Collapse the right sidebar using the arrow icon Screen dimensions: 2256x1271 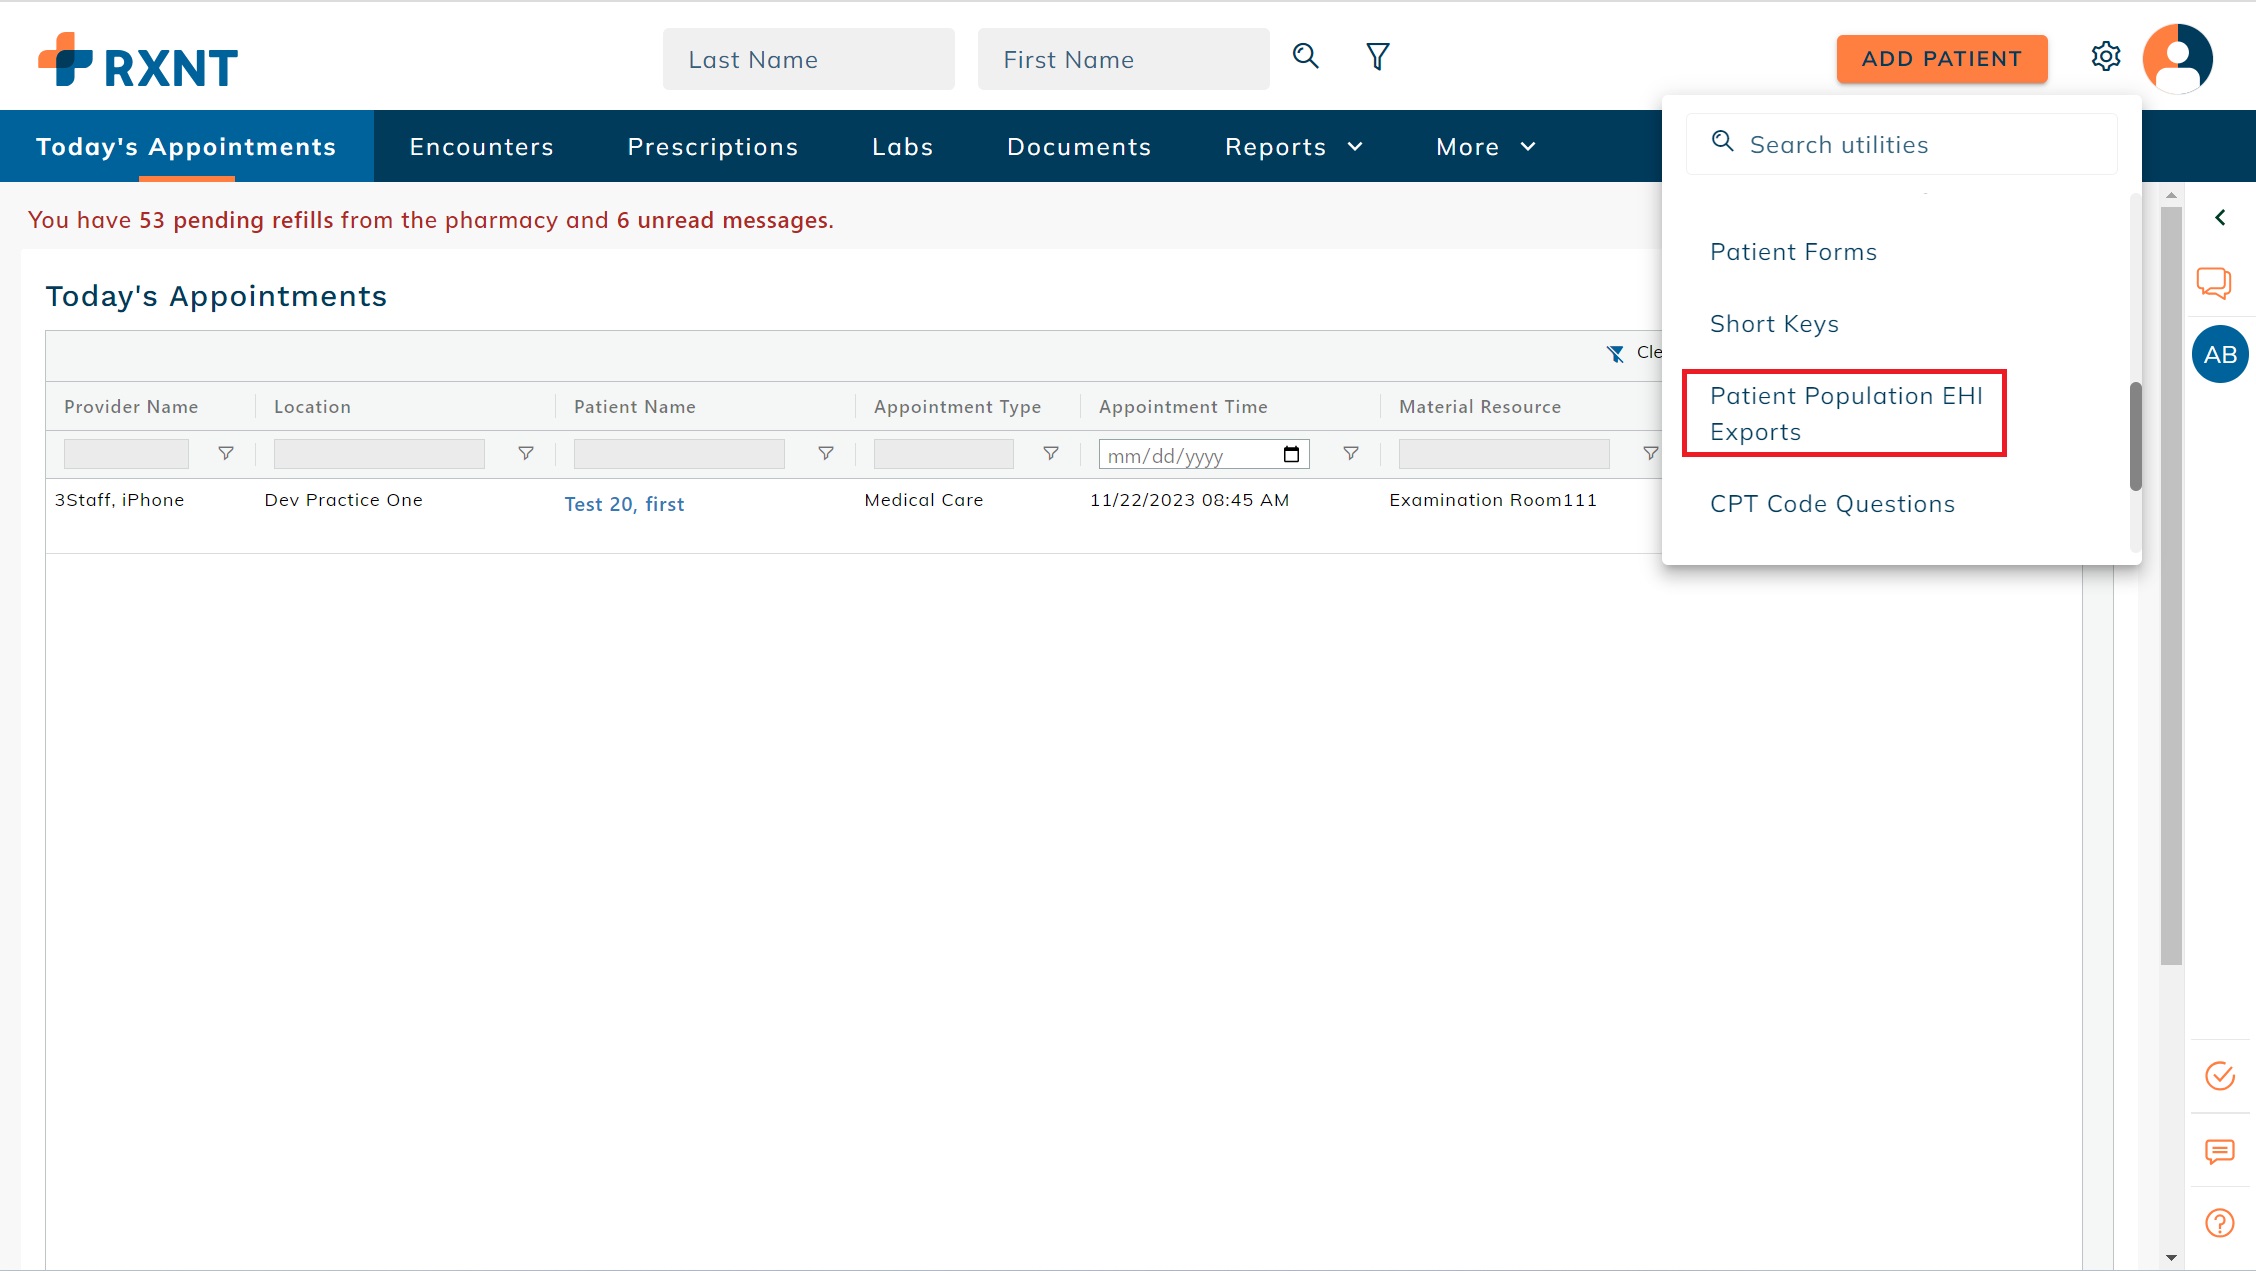(2221, 217)
